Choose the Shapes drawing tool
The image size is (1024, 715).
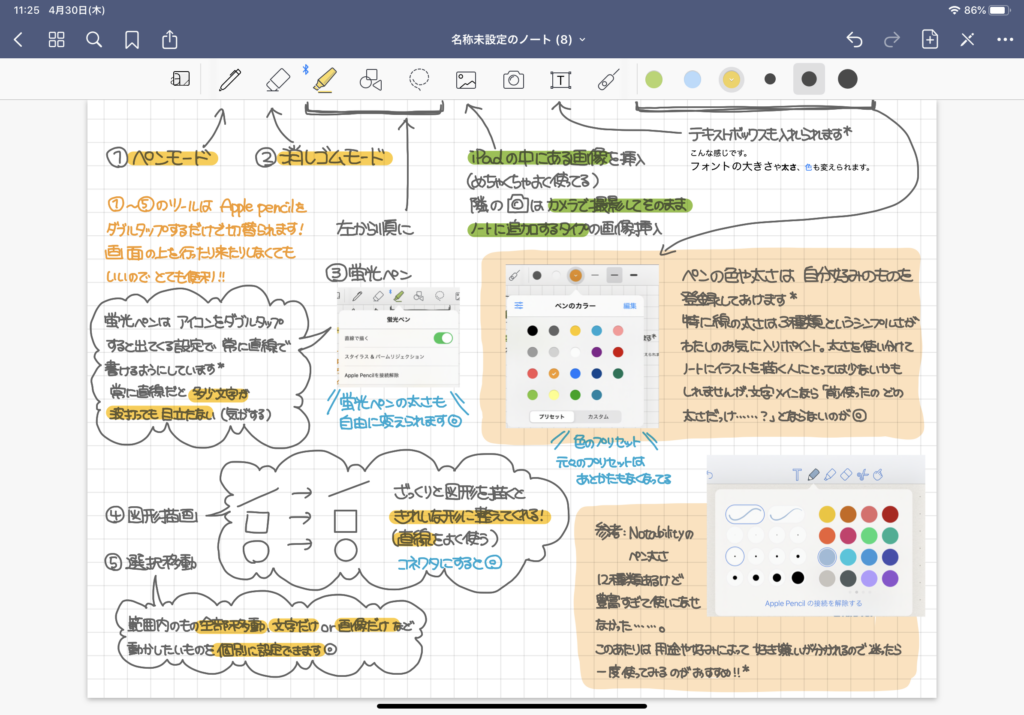coord(370,80)
